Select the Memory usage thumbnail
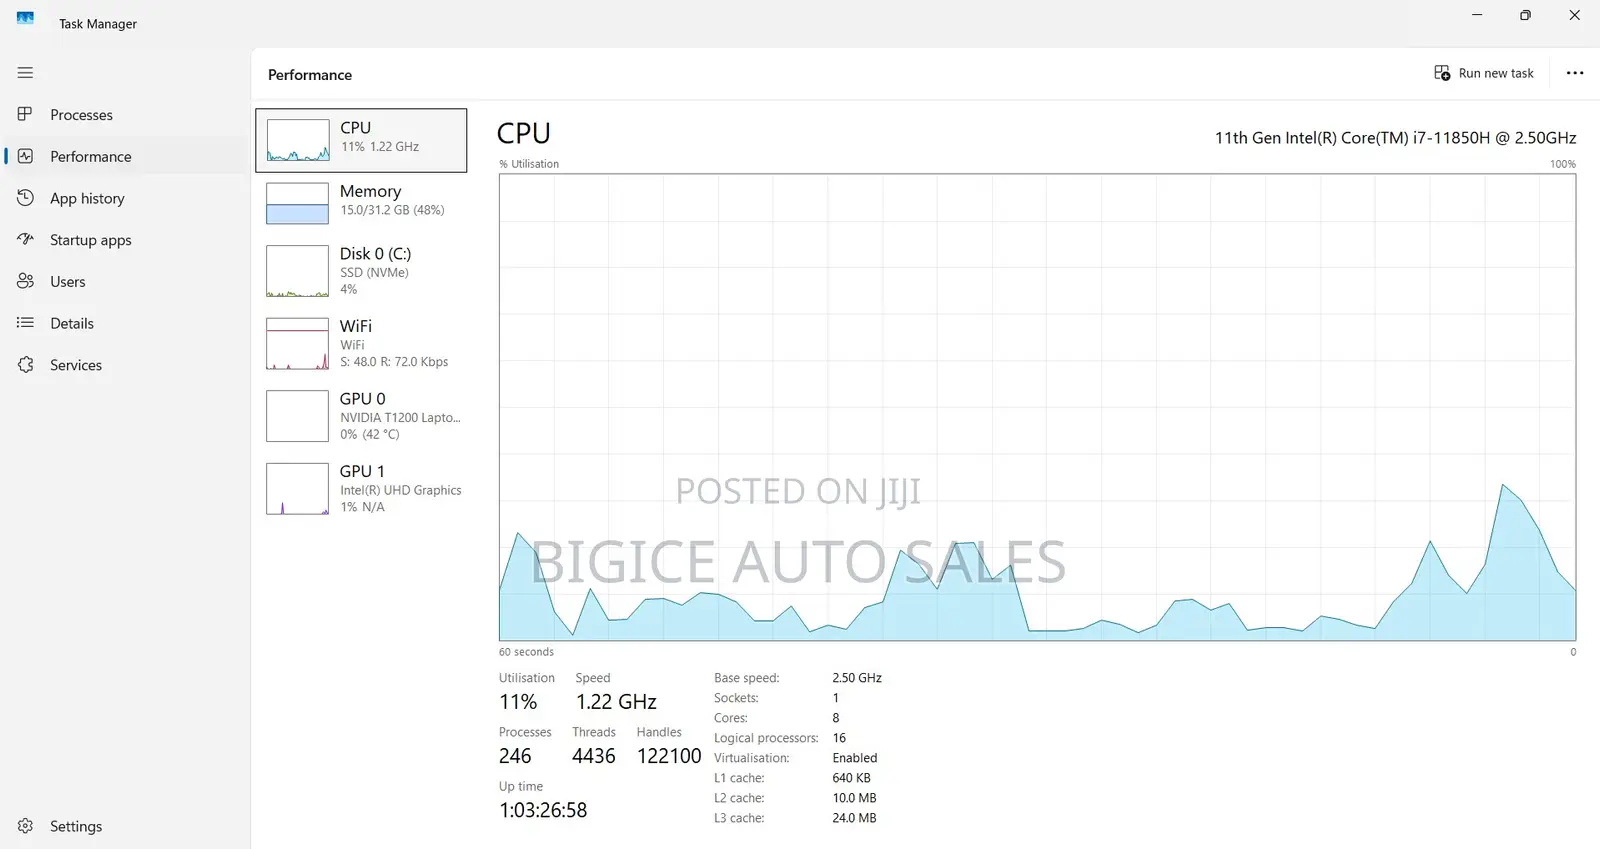This screenshot has height=849, width=1600. click(297, 203)
